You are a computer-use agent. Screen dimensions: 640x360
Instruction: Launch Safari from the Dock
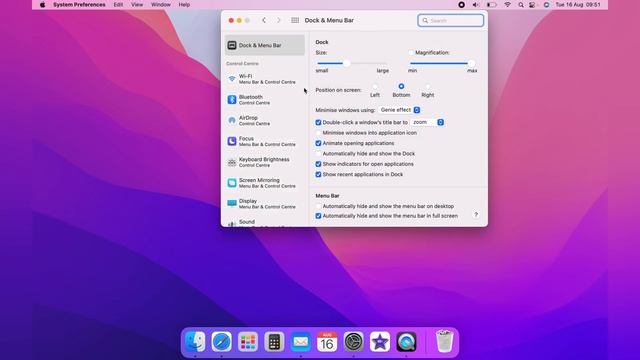tap(222, 342)
